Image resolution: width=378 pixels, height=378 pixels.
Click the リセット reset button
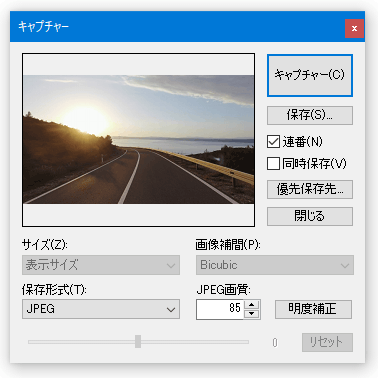click(327, 342)
